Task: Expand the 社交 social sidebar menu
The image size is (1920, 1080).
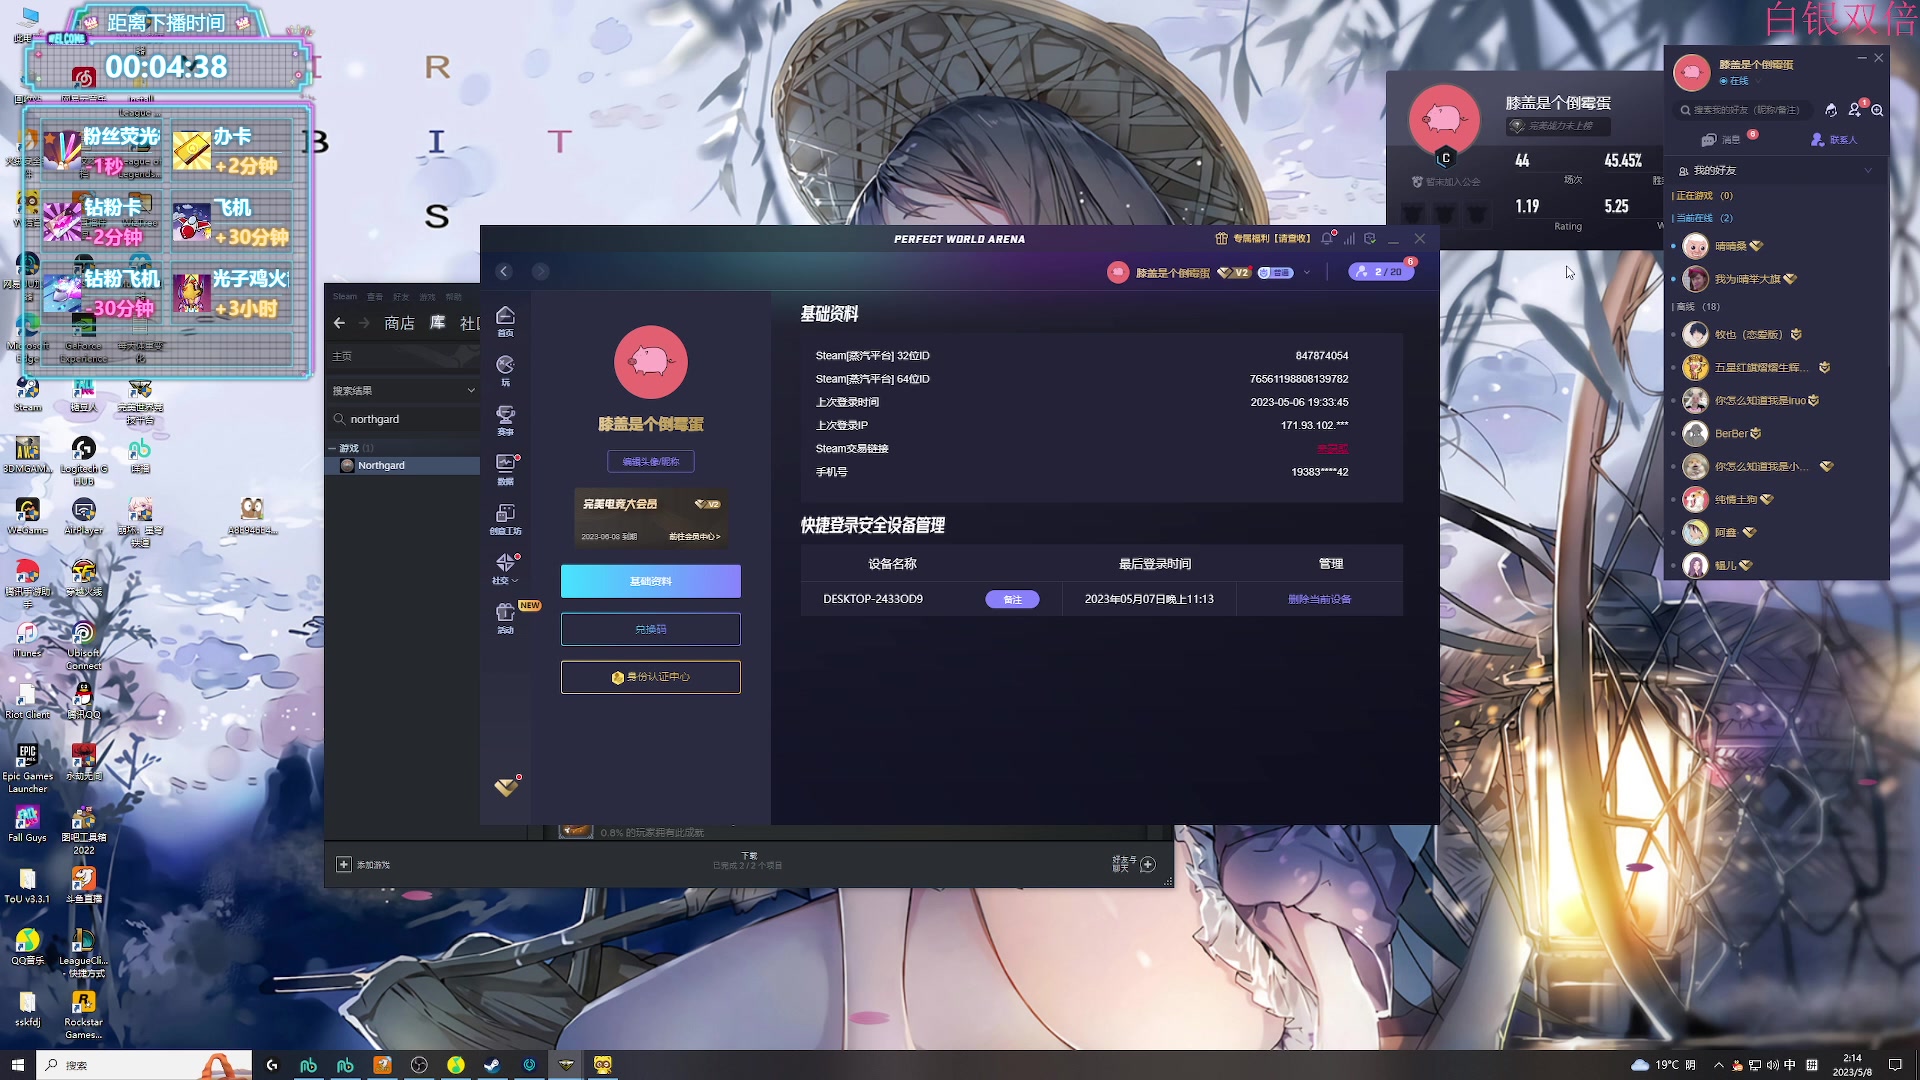Action: [505, 567]
